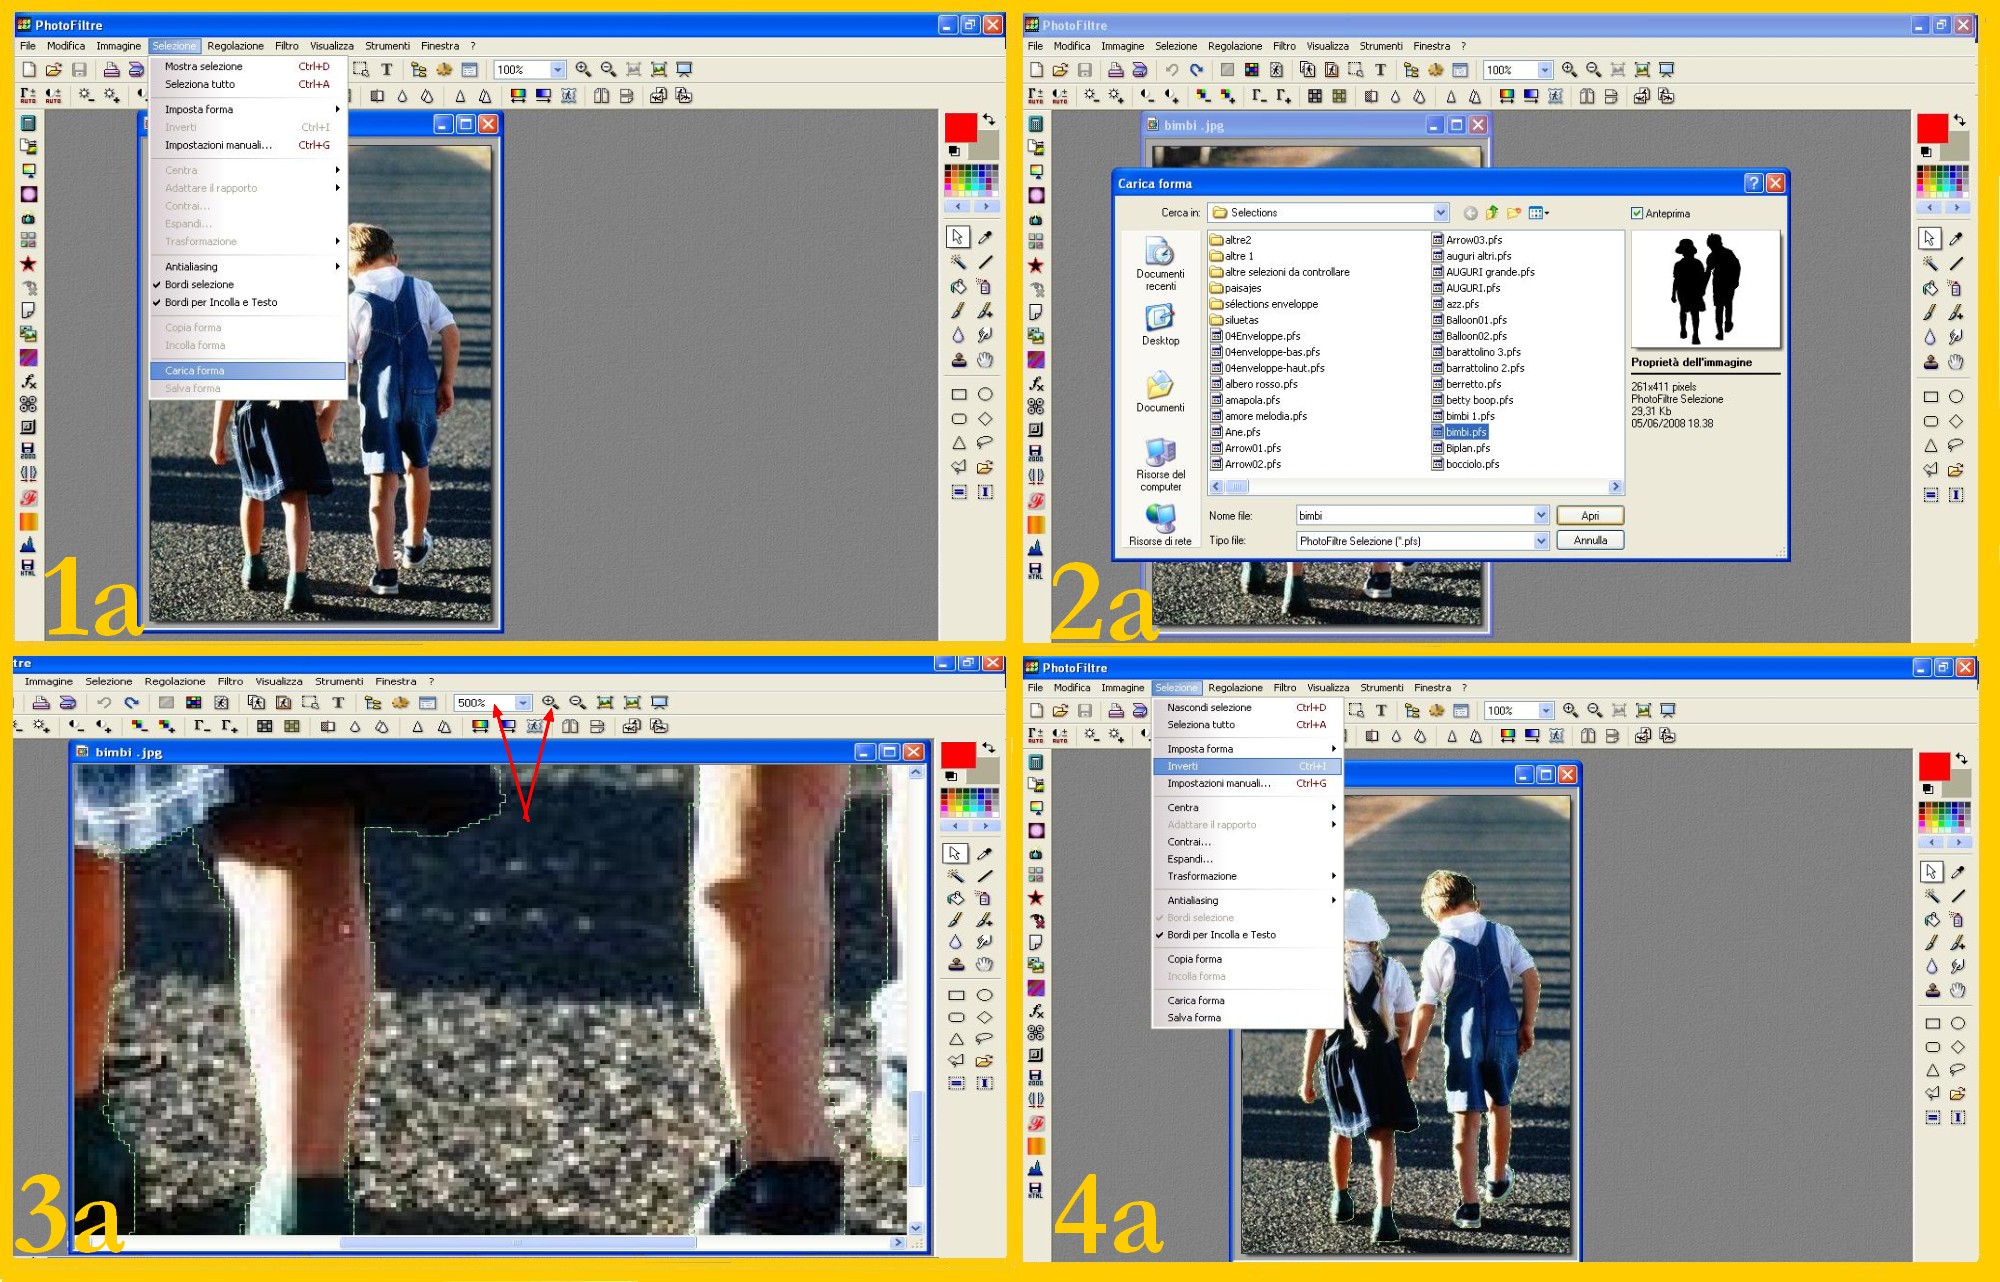
Task: Click red foreground color swatch in panel 3a
Action: (x=957, y=755)
